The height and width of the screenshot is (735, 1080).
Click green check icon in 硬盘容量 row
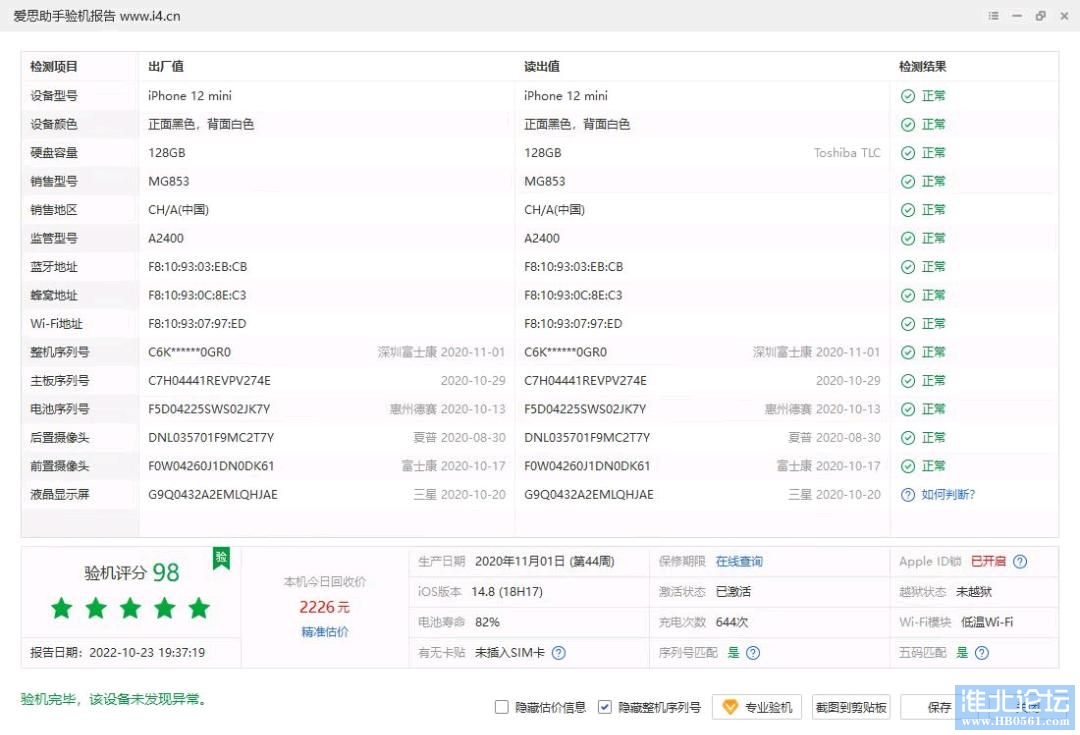coord(908,153)
